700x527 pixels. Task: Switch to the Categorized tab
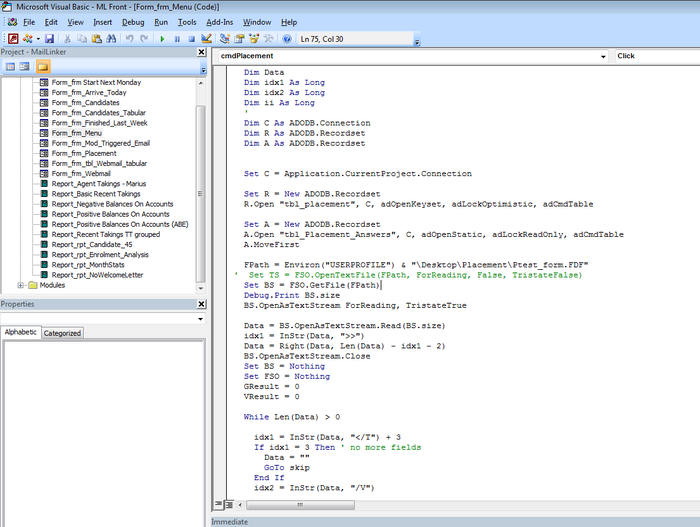coord(62,333)
